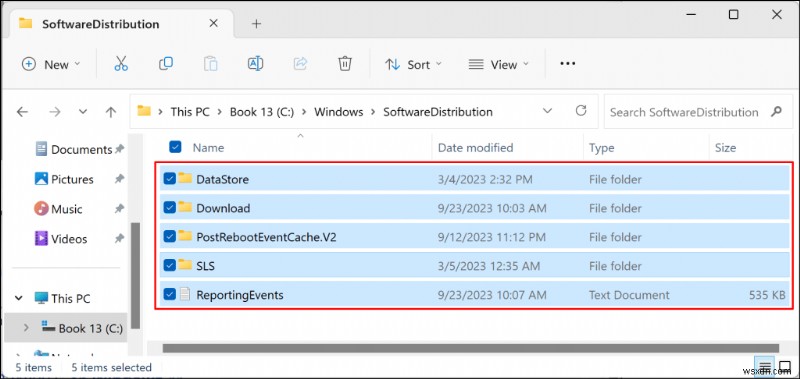Sort by the Size column header

pos(725,147)
